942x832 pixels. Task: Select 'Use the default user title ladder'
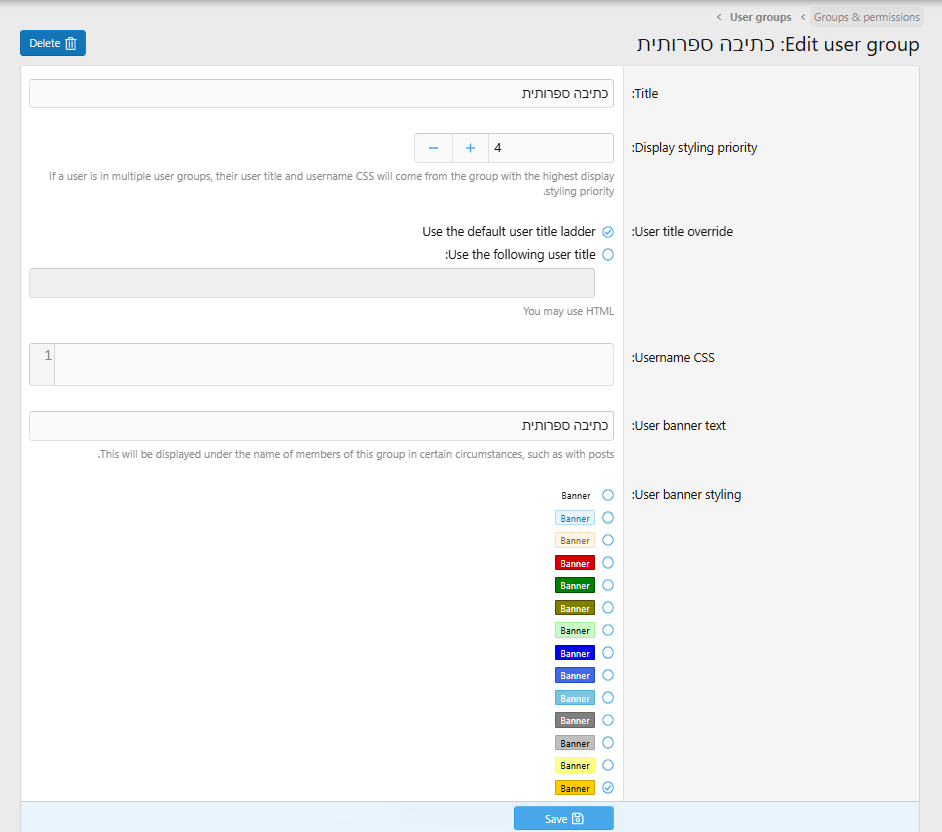608,232
